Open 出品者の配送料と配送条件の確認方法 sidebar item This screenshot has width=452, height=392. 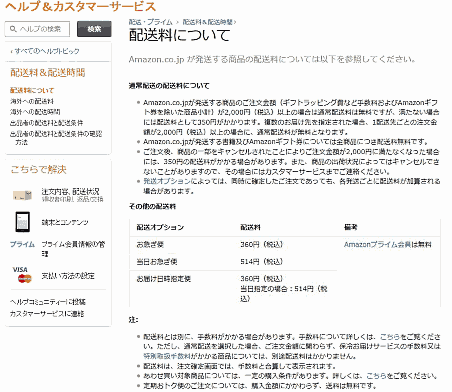pos(56,138)
